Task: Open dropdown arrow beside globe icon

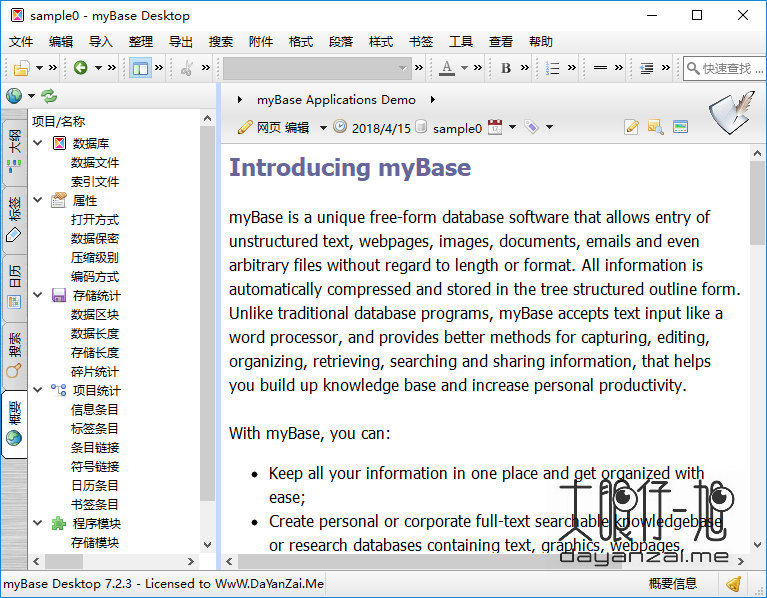Action: coord(31,96)
